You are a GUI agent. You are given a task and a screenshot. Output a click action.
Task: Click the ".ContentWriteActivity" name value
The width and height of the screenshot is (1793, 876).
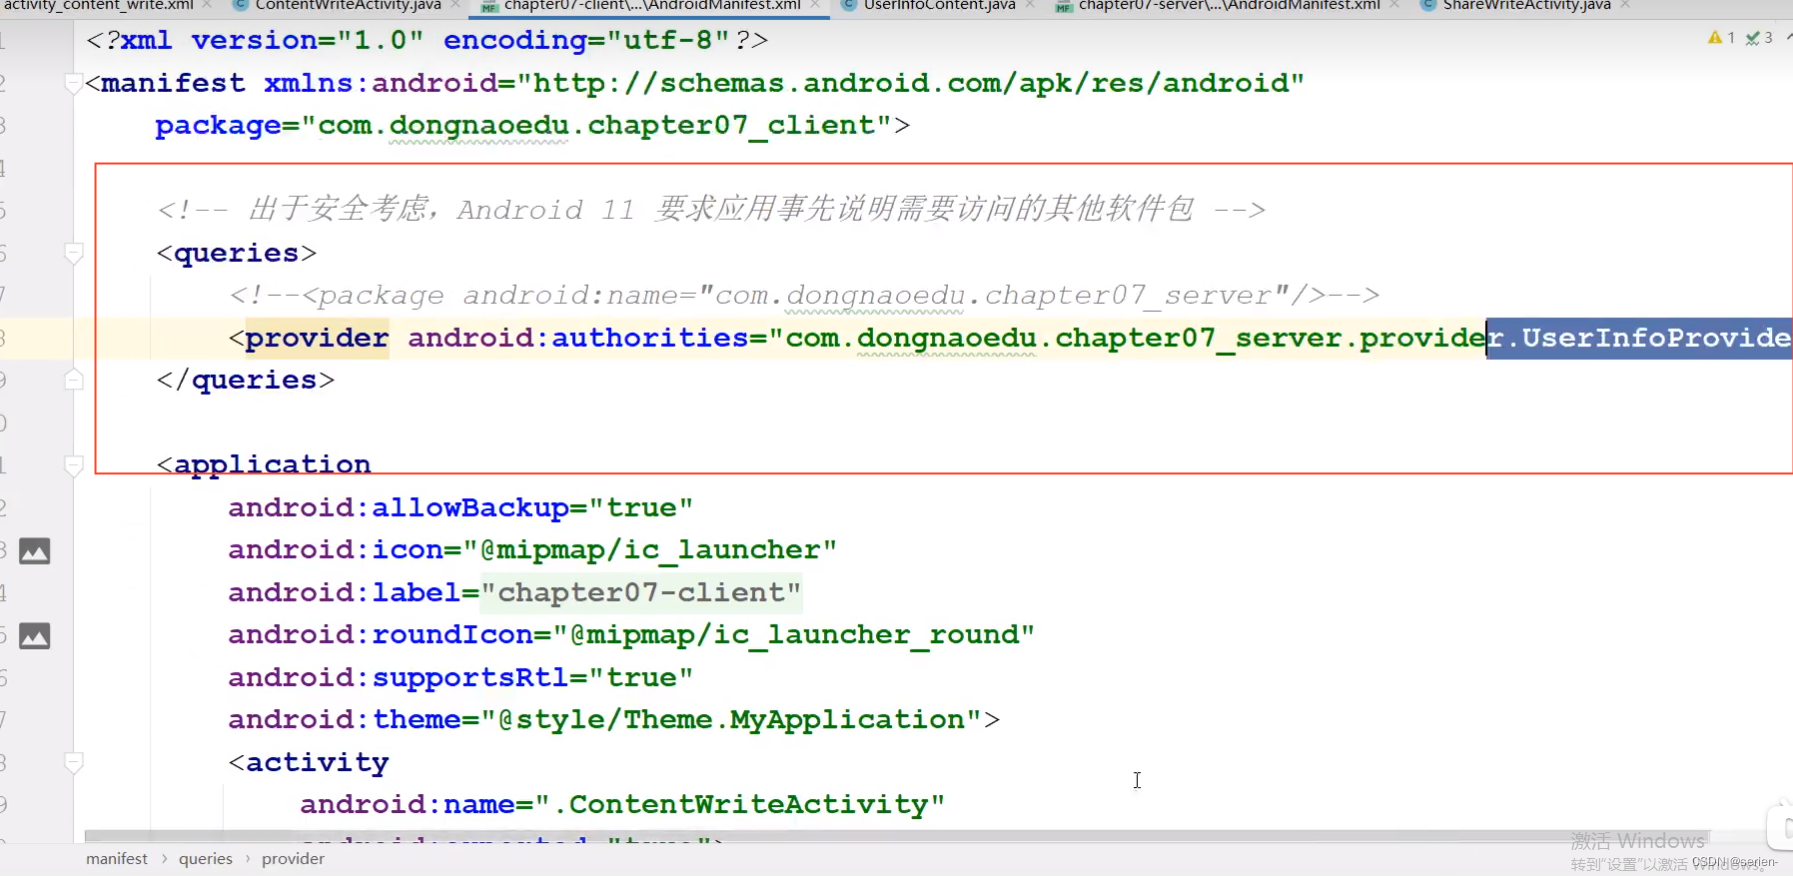click(740, 805)
